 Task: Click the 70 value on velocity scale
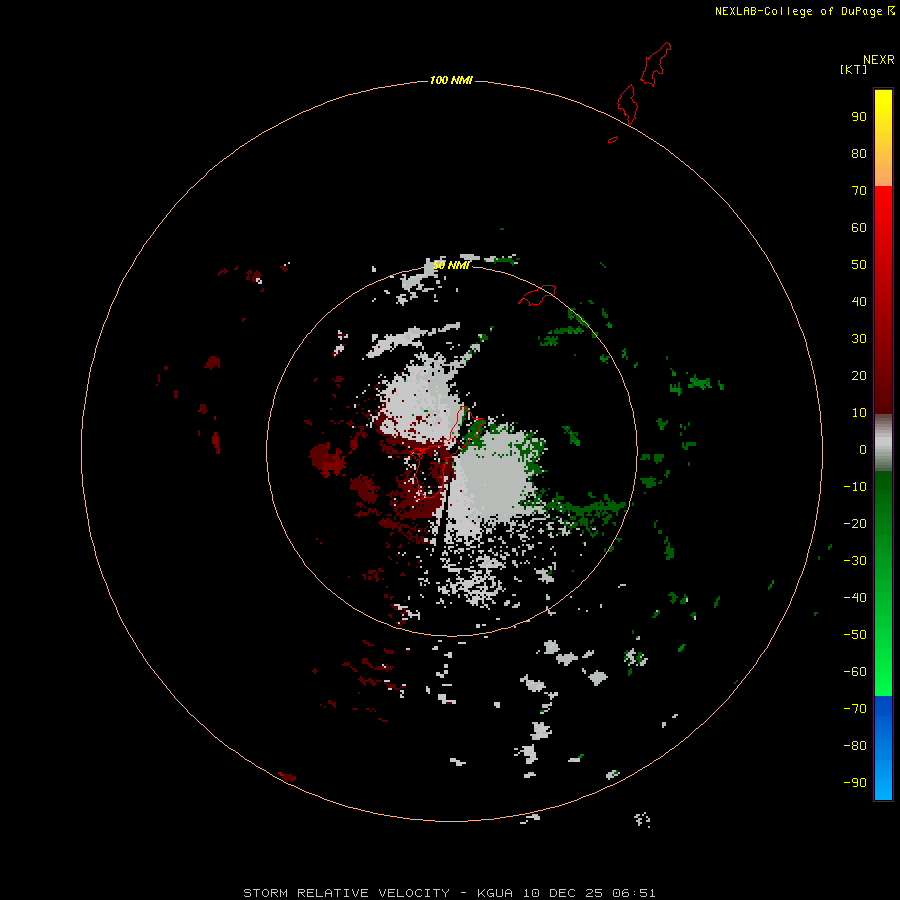859,191
